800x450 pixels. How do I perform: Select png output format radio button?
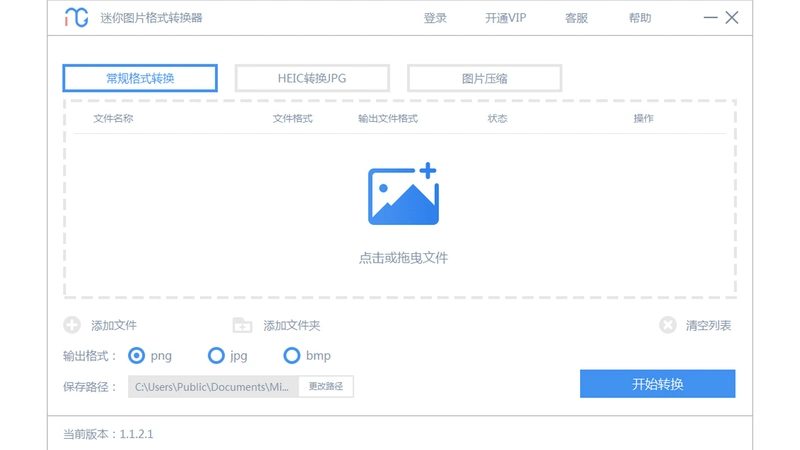coord(136,356)
